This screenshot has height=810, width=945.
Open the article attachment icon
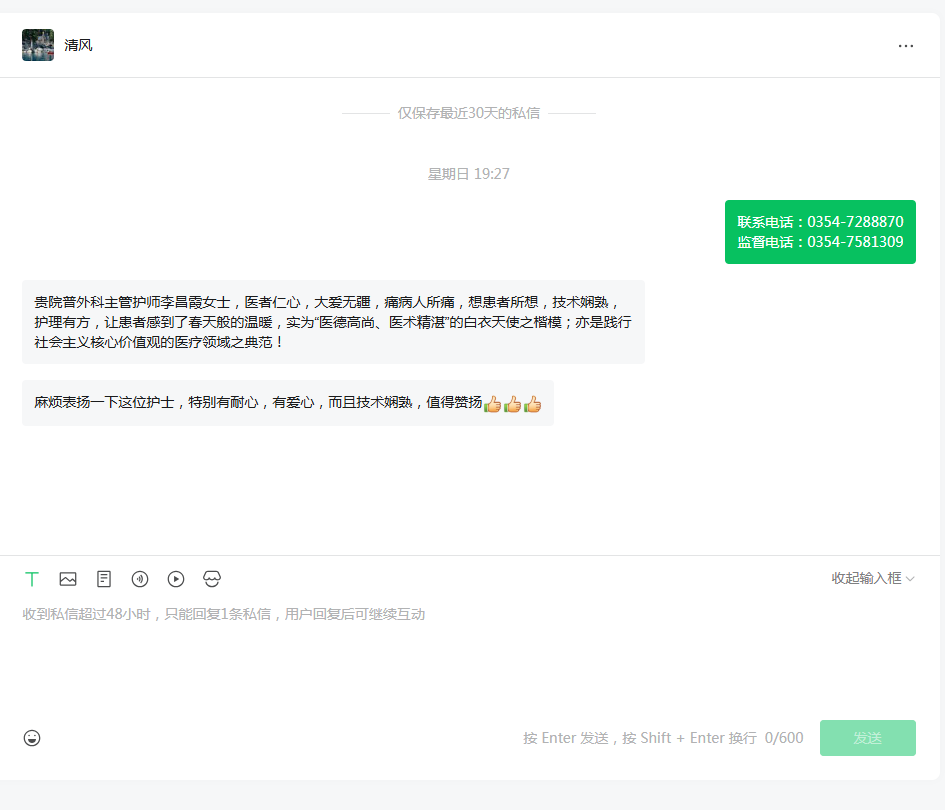(104, 579)
